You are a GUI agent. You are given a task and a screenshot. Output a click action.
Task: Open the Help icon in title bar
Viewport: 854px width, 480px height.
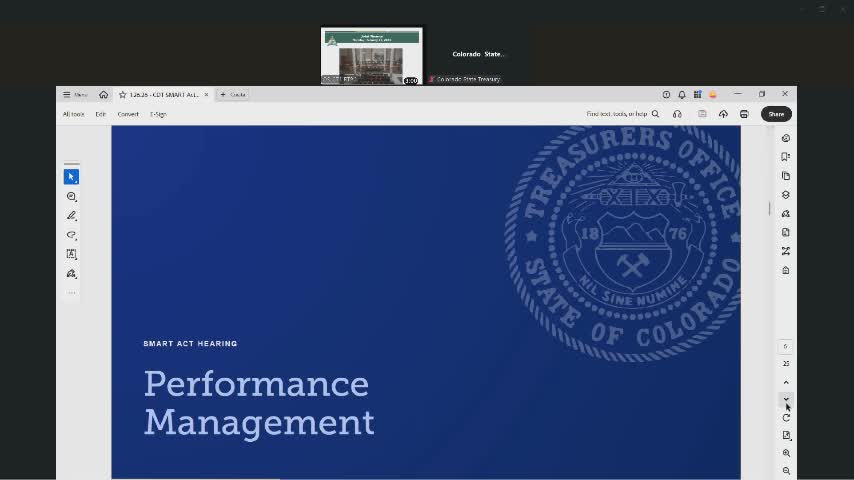666,95
